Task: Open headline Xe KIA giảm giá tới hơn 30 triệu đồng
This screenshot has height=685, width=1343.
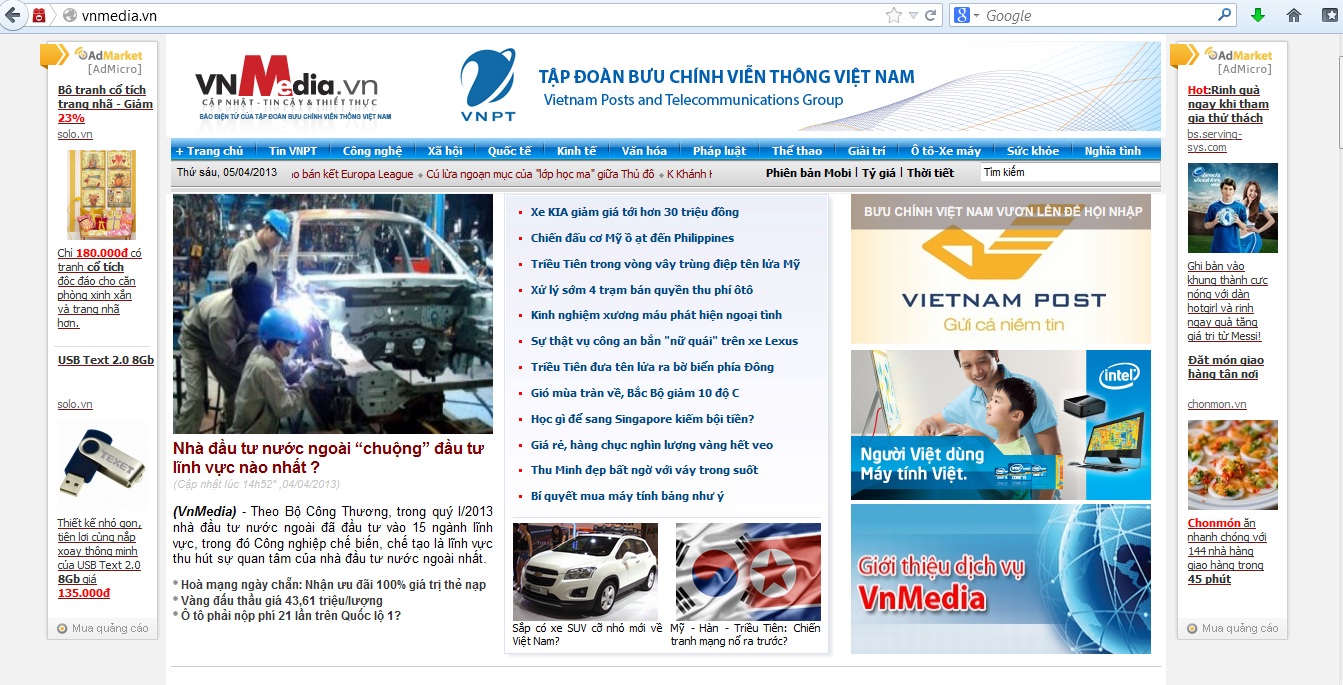Action: 635,212
